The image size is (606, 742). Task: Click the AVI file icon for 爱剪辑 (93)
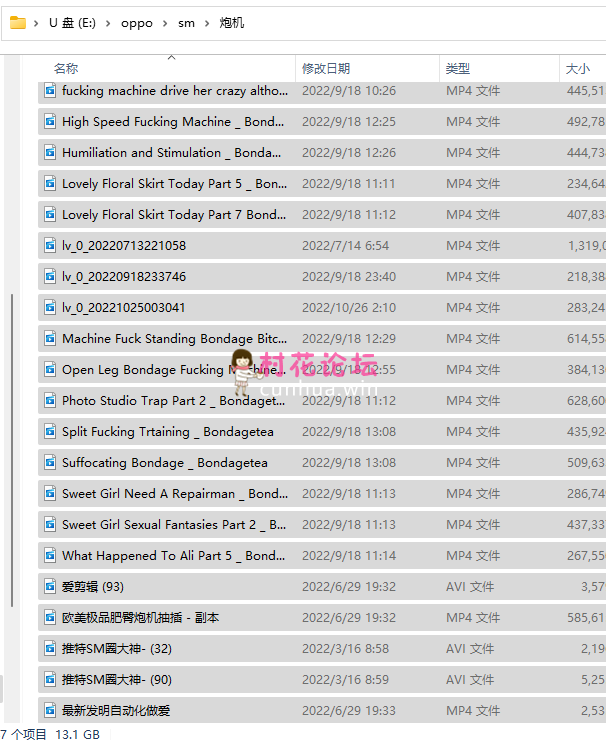49,586
